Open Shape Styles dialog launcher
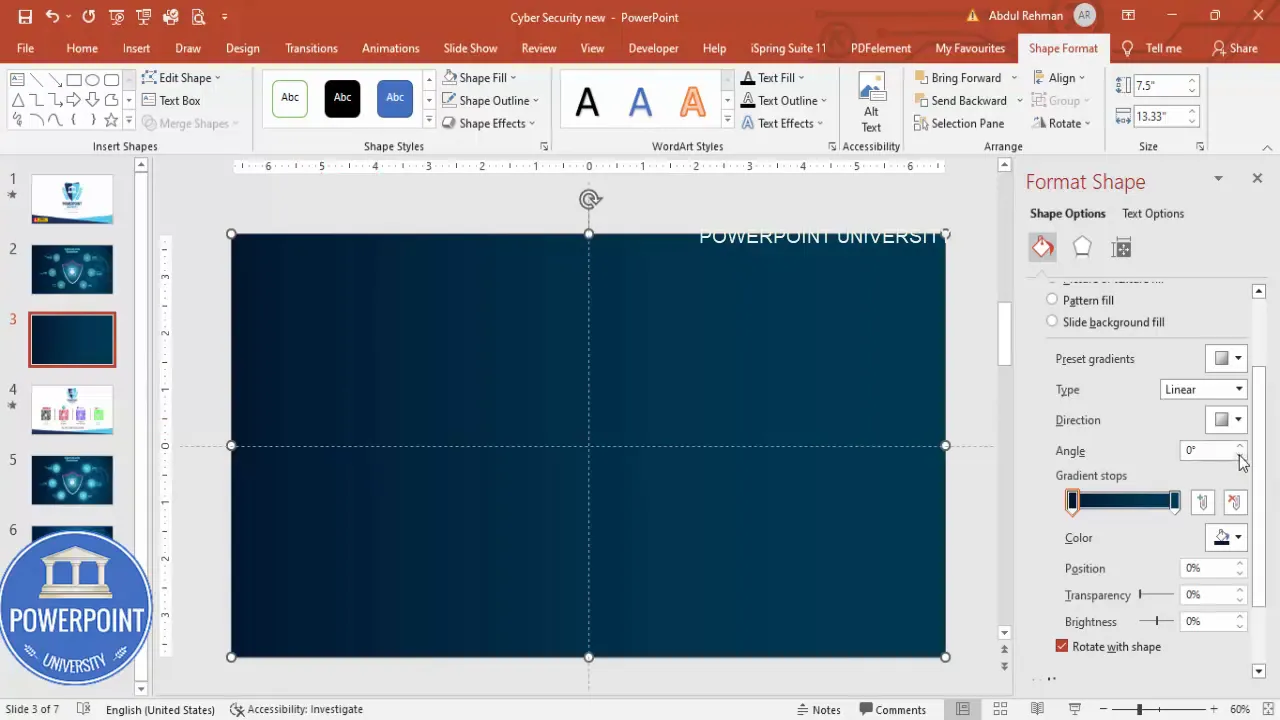The height and width of the screenshot is (720, 1280). [x=544, y=146]
